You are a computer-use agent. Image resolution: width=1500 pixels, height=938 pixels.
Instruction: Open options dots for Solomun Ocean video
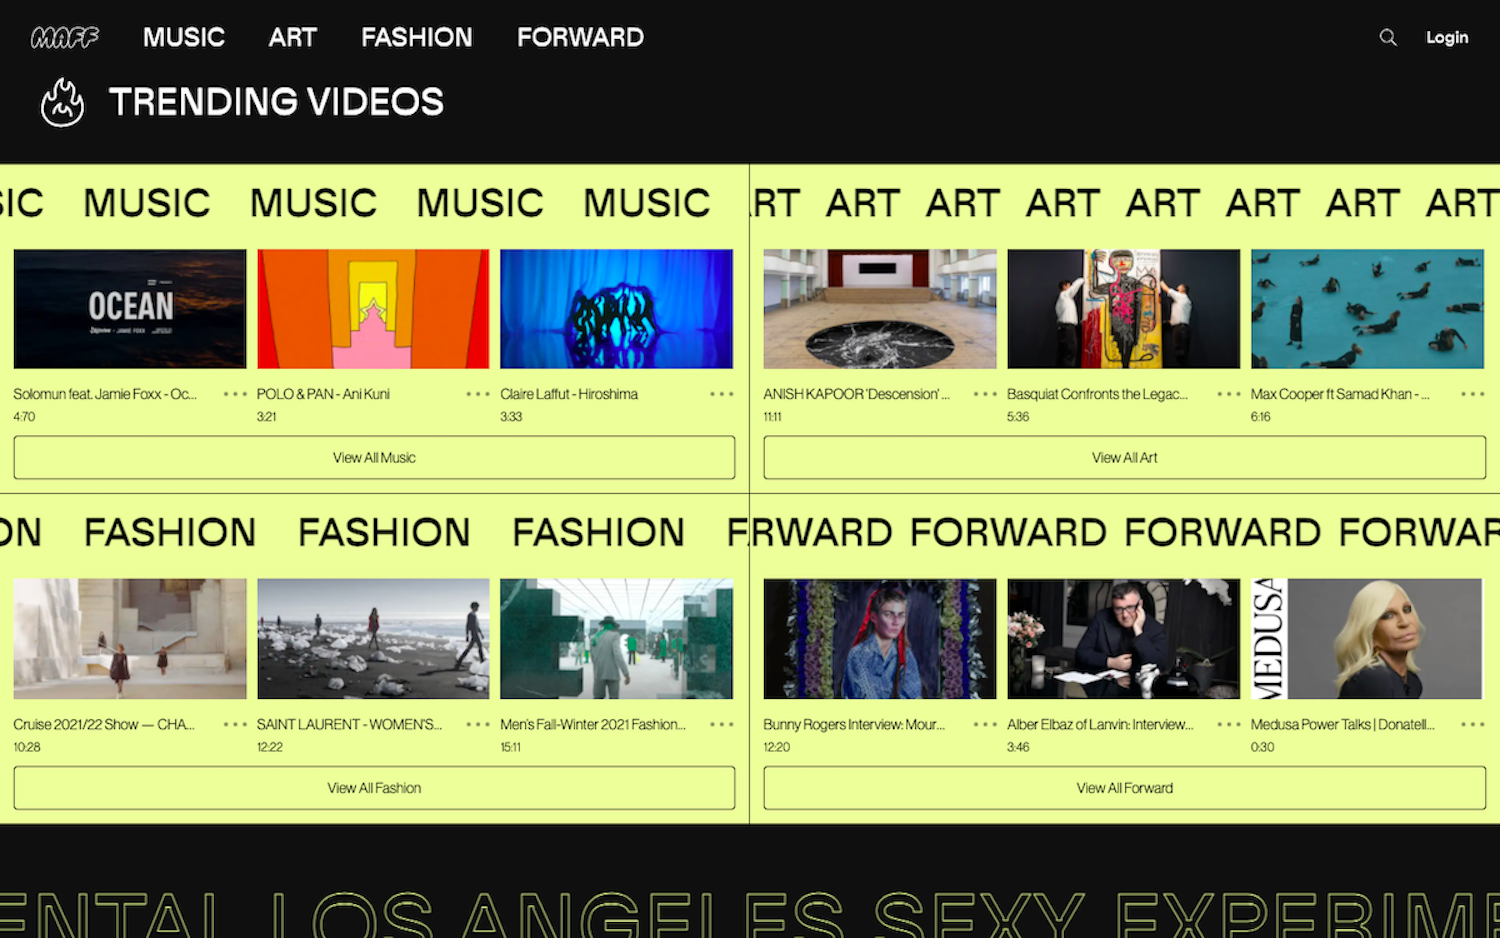pyautogui.click(x=235, y=394)
